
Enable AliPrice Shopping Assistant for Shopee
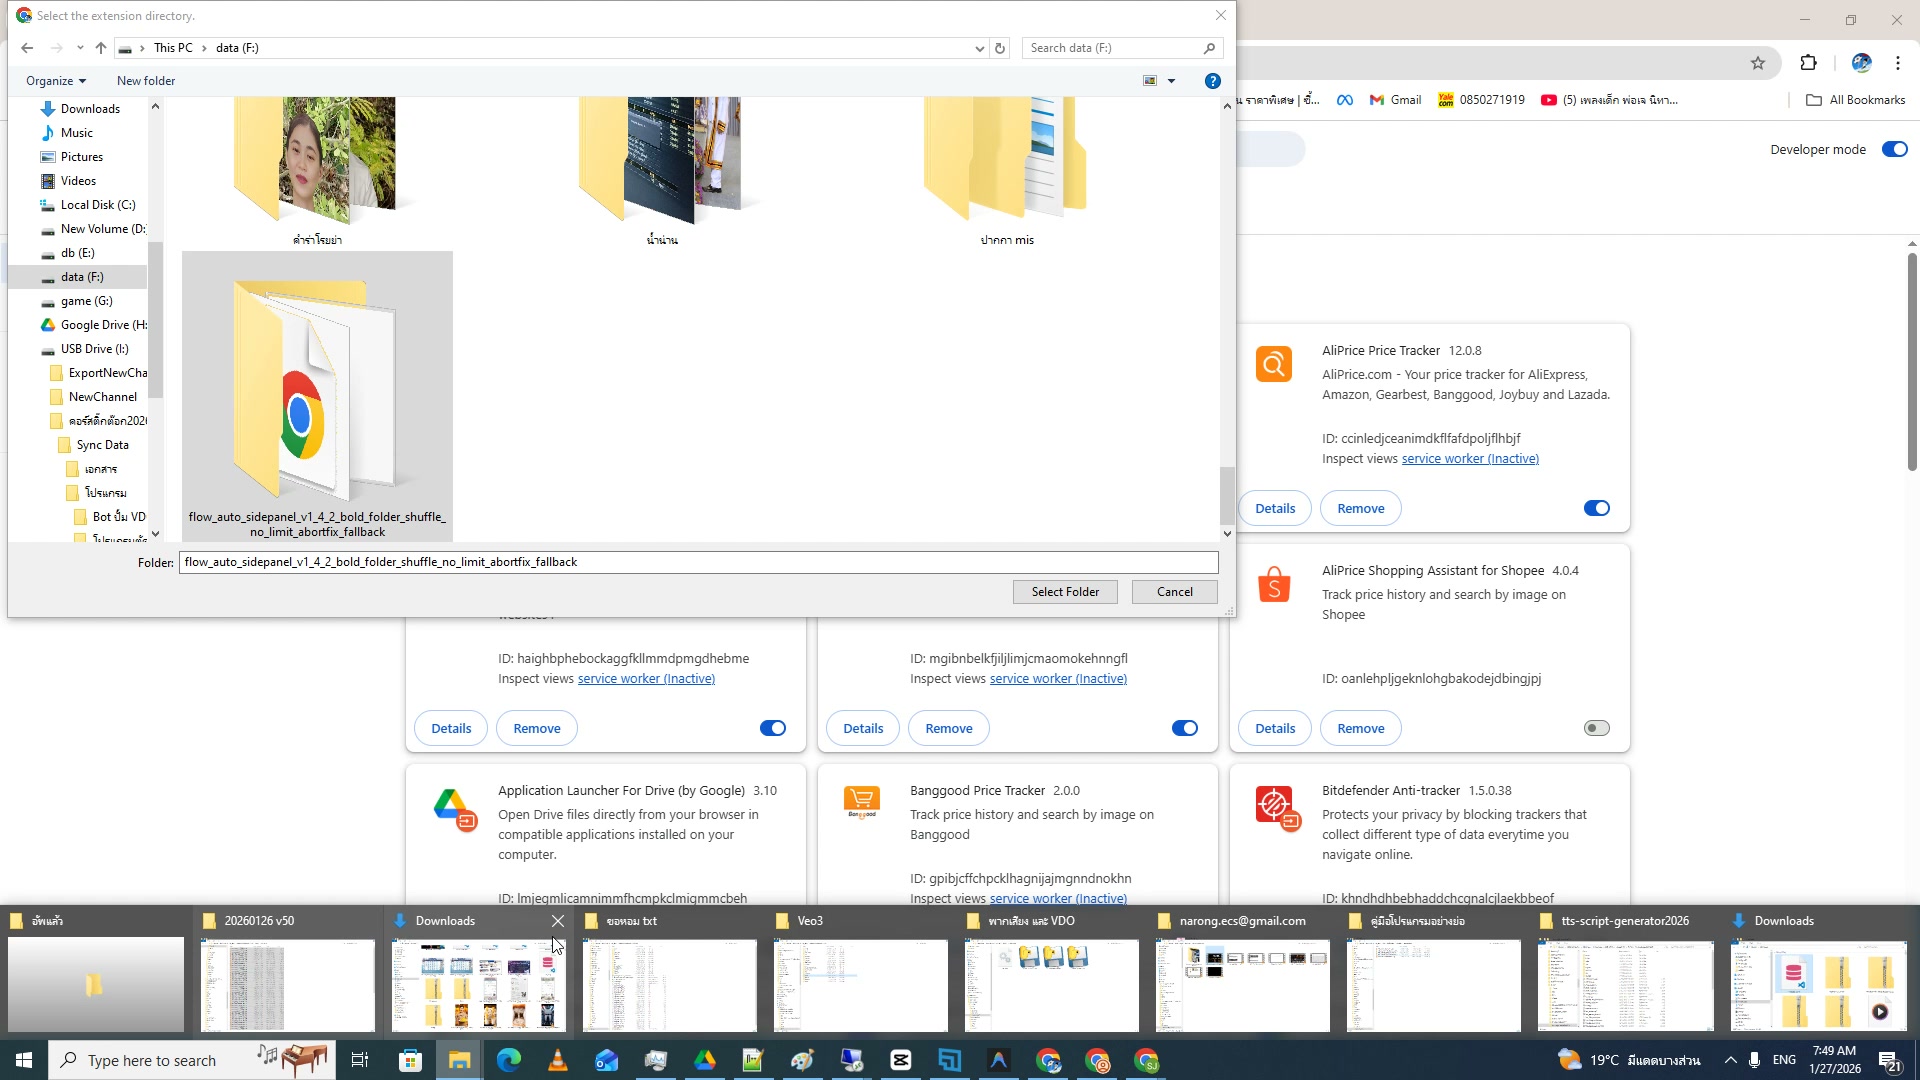1596,728
